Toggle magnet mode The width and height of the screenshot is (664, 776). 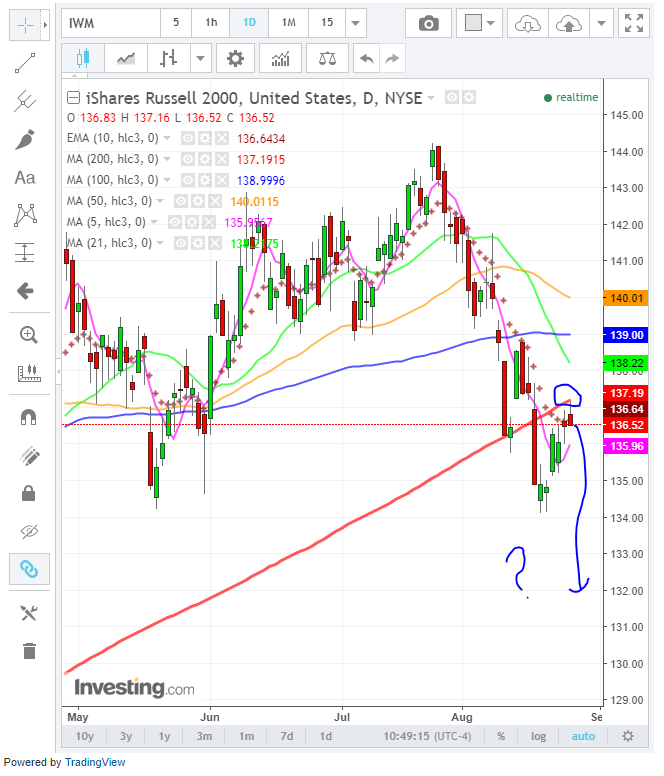(29, 417)
